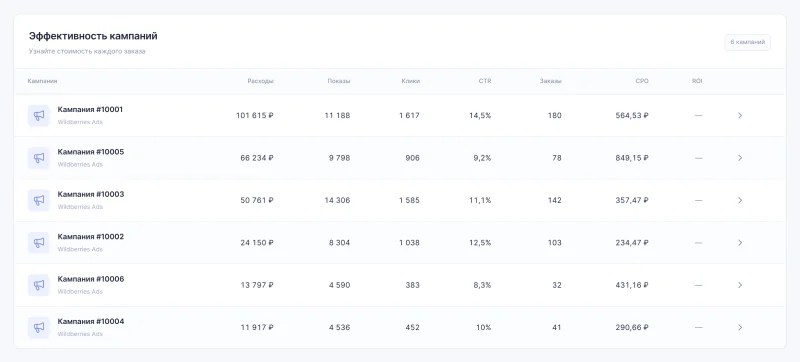The height and width of the screenshot is (362, 800).
Task: Select CPO value '234,47 ₽'
Action: click(x=632, y=243)
